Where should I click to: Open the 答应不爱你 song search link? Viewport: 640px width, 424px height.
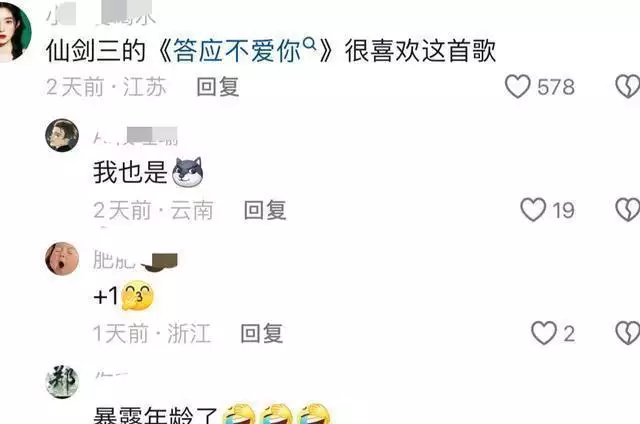coord(238,51)
